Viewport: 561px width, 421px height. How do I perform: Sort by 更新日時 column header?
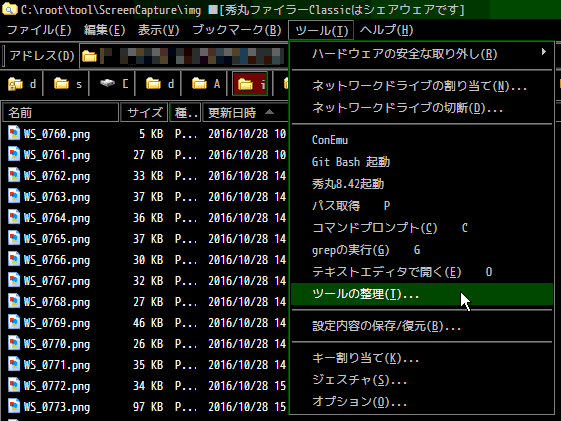pos(245,113)
